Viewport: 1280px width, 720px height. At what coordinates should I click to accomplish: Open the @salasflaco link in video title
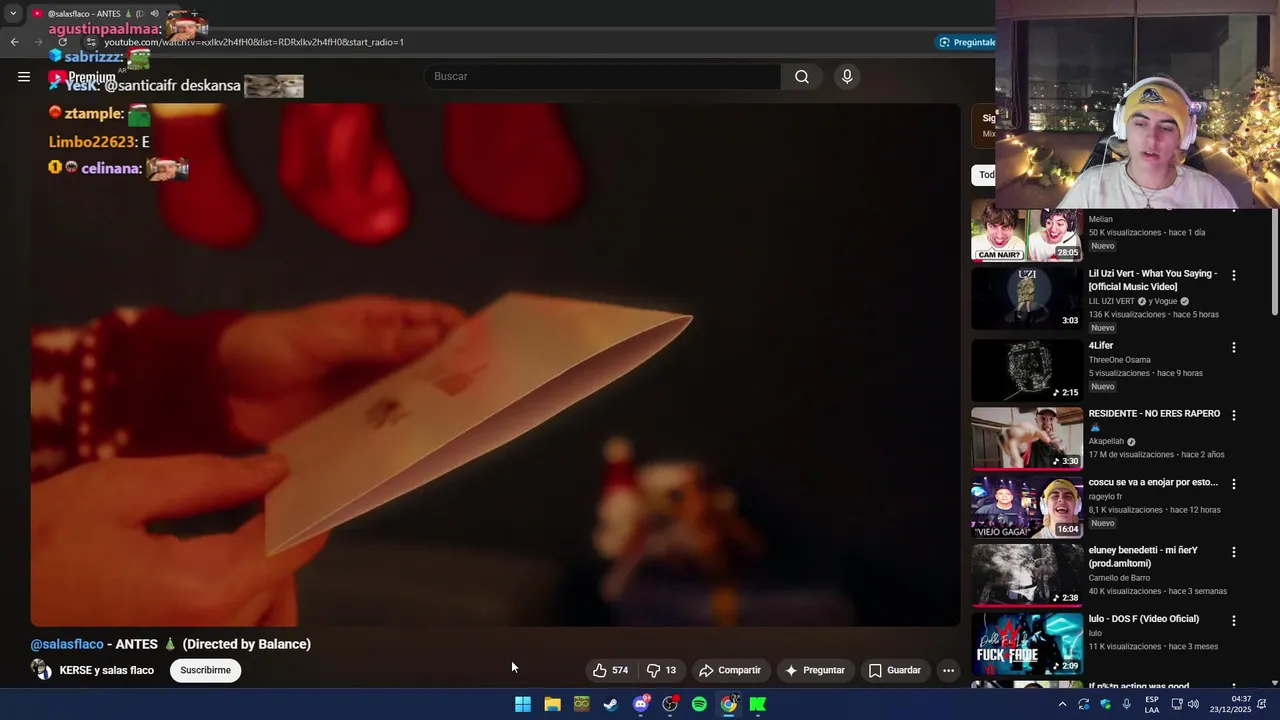67,644
